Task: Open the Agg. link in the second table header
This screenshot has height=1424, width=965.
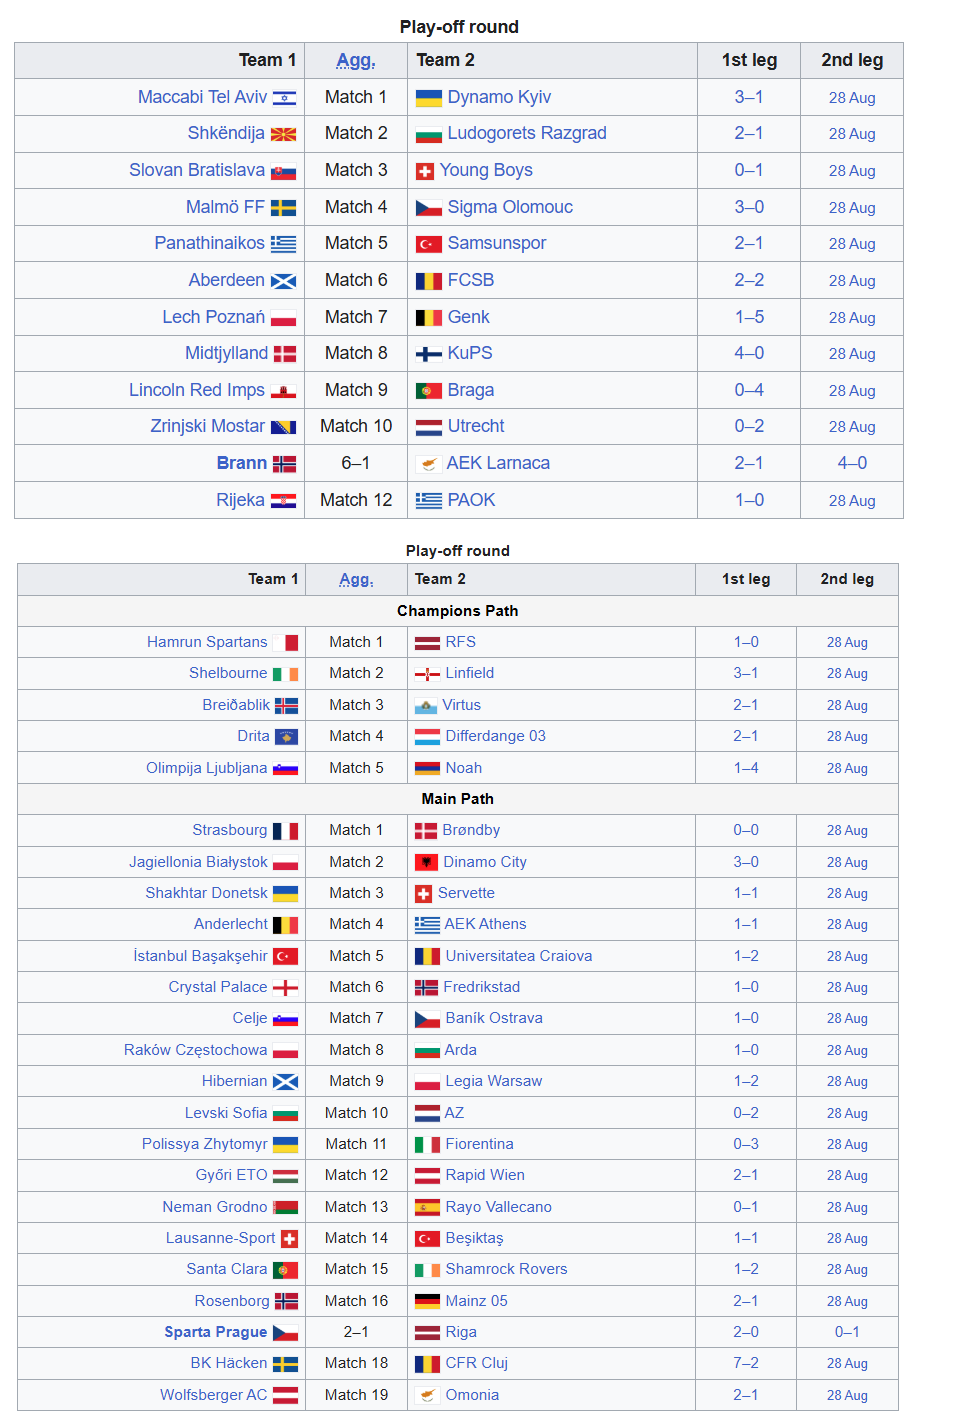Action: pyautogui.click(x=356, y=580)
